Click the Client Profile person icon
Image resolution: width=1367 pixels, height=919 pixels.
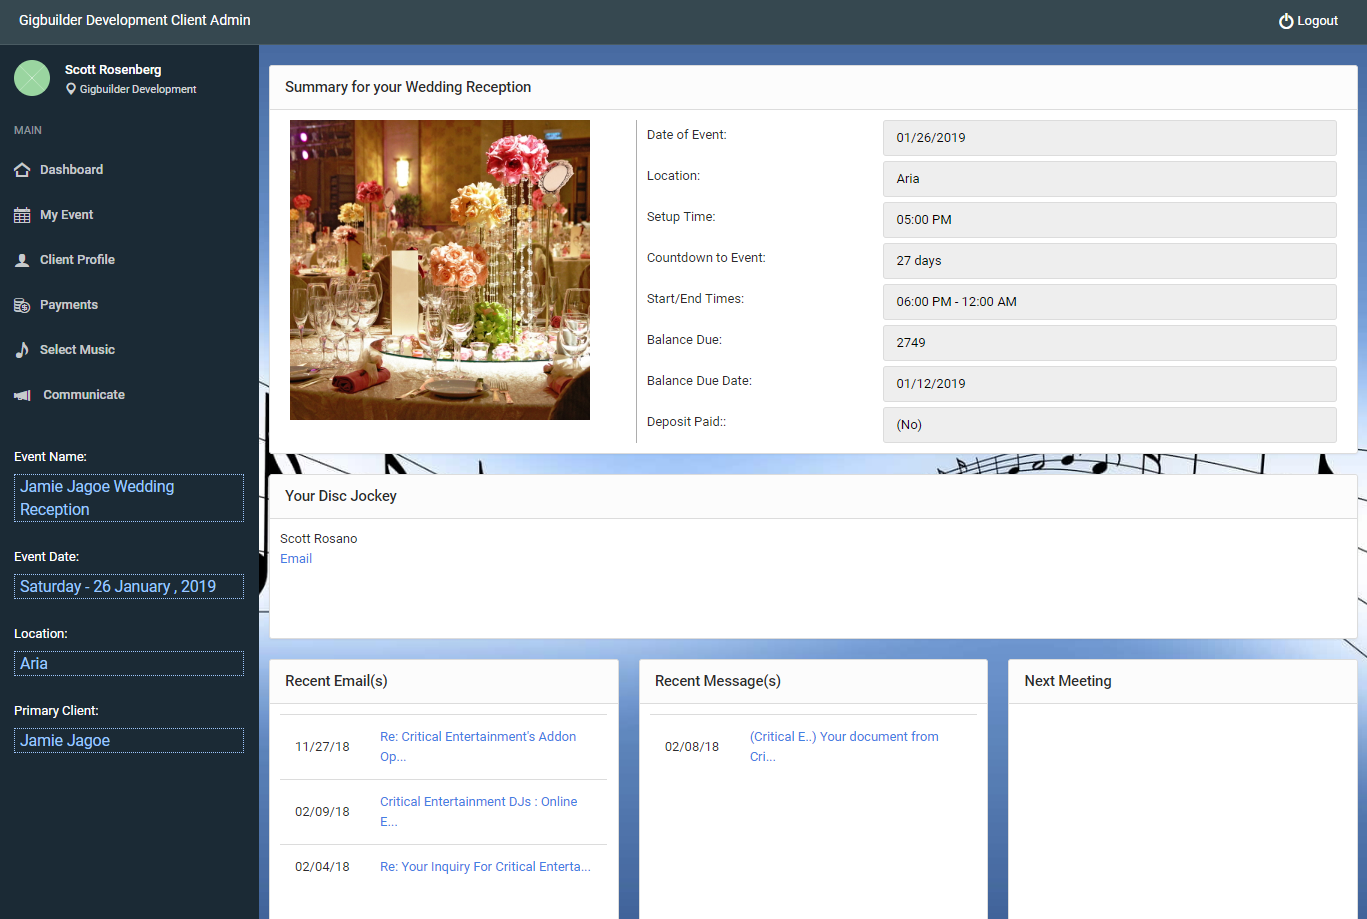tap(22, 260)
